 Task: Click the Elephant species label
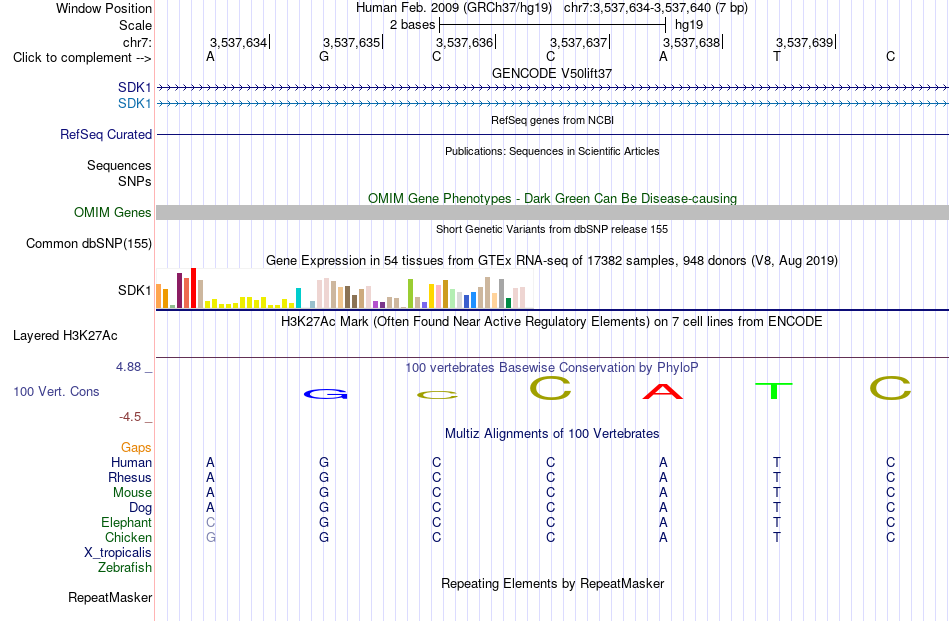click(x=127, y=523)
